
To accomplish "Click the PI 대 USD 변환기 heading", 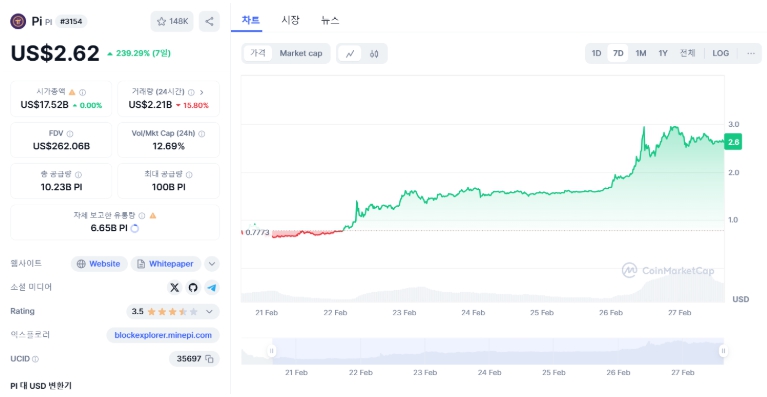I will 41,386.
